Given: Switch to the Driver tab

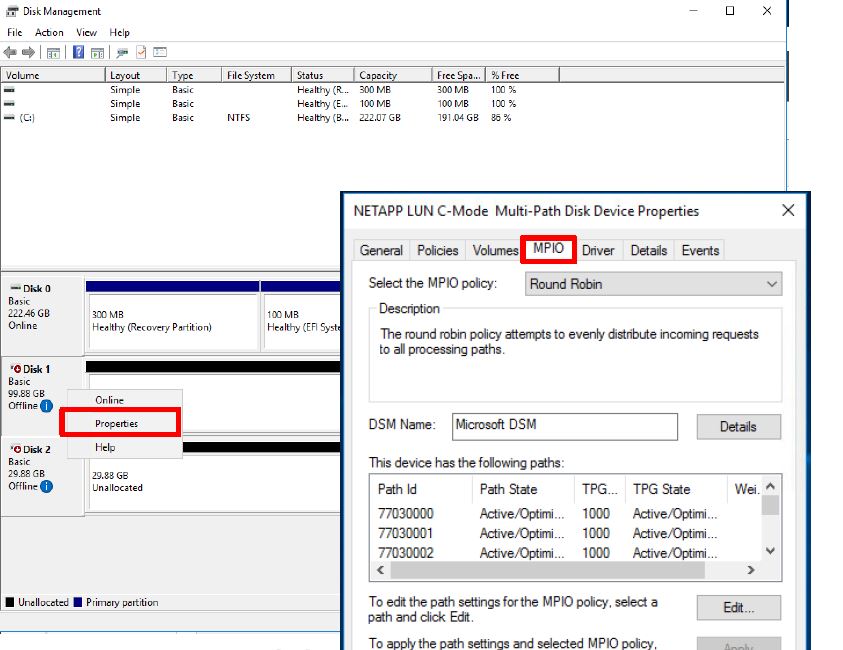Looking at the screenshot, I should 598,250.
